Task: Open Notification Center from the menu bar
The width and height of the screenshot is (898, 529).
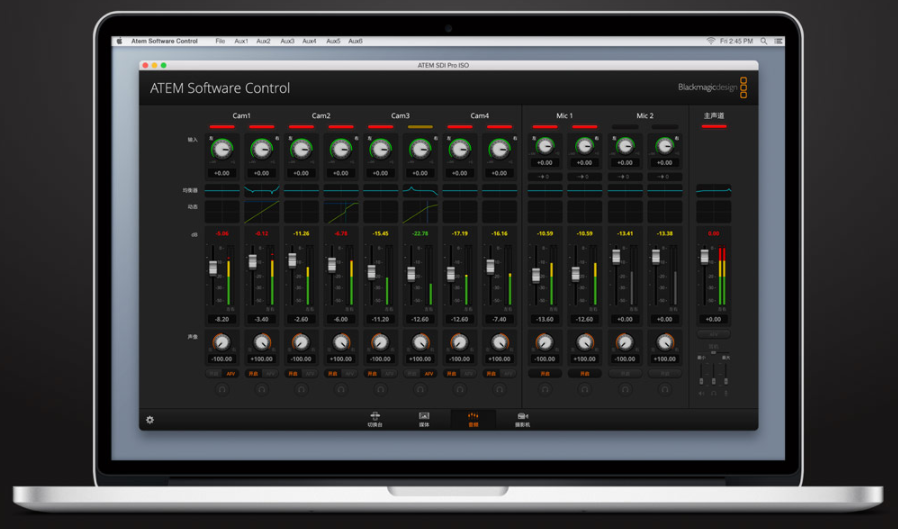Action: coord(778,41)
